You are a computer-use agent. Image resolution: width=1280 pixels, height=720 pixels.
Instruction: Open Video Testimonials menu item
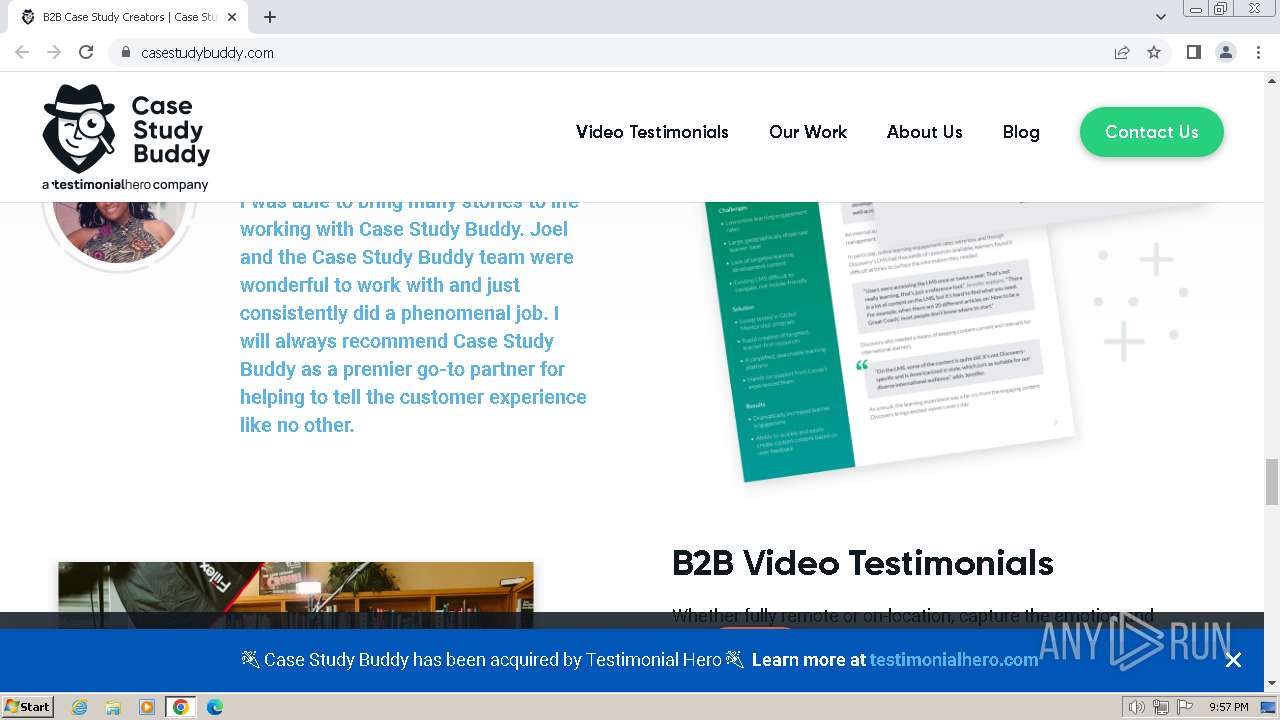click(x=652, y=132)
